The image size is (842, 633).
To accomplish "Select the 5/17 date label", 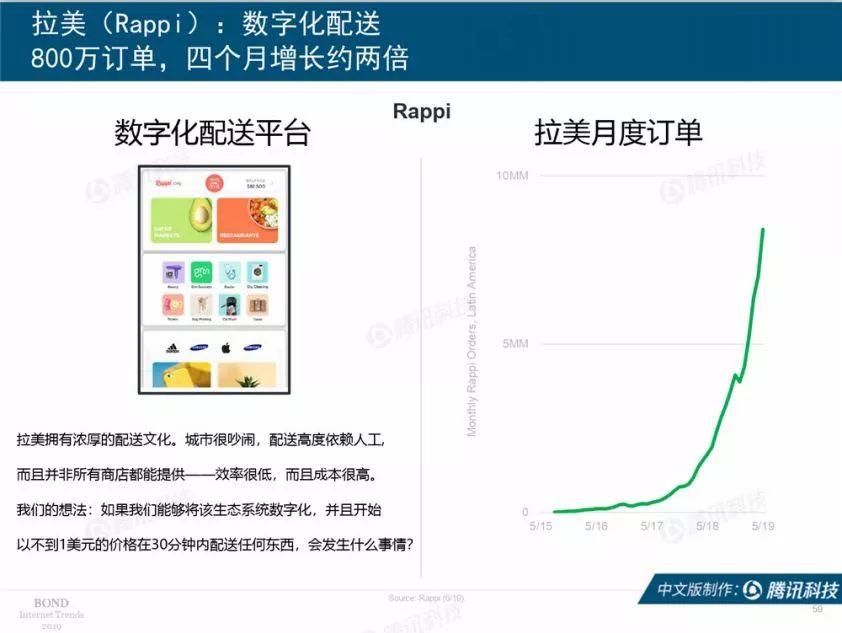I will coord(652,526).
